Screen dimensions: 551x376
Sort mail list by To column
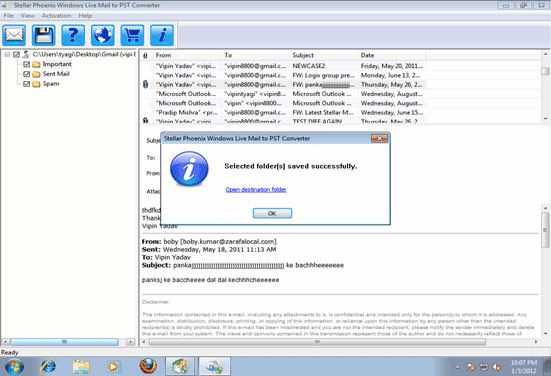pyautogui.click(x=255, y=56)
